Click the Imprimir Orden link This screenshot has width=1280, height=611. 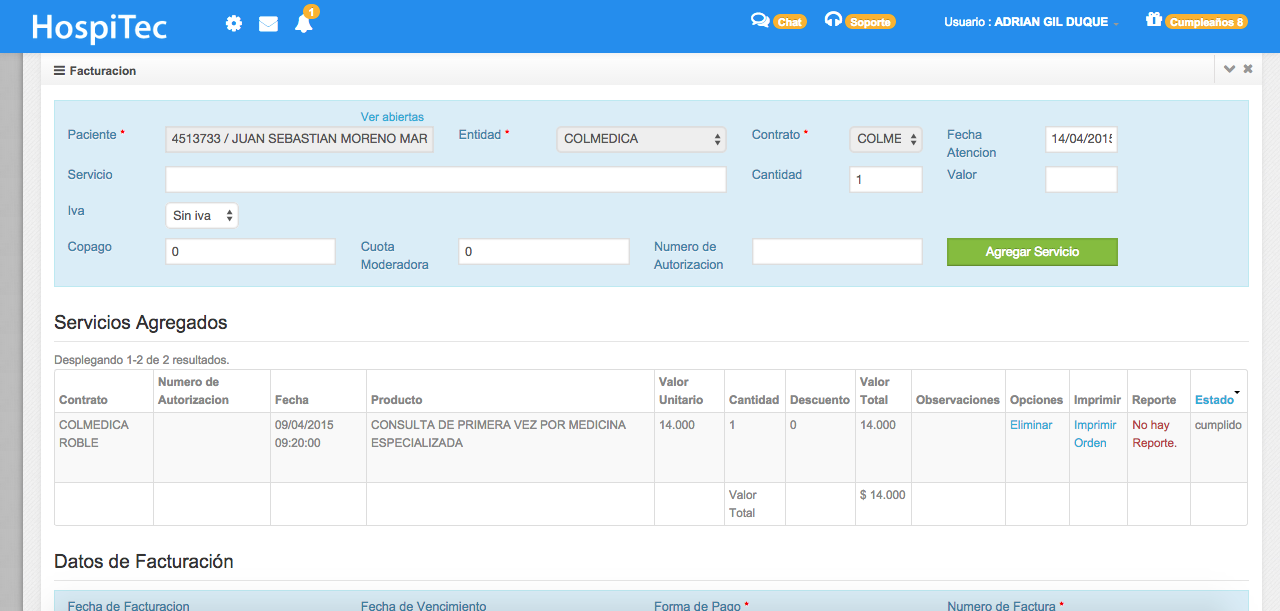click(1095, 434)
